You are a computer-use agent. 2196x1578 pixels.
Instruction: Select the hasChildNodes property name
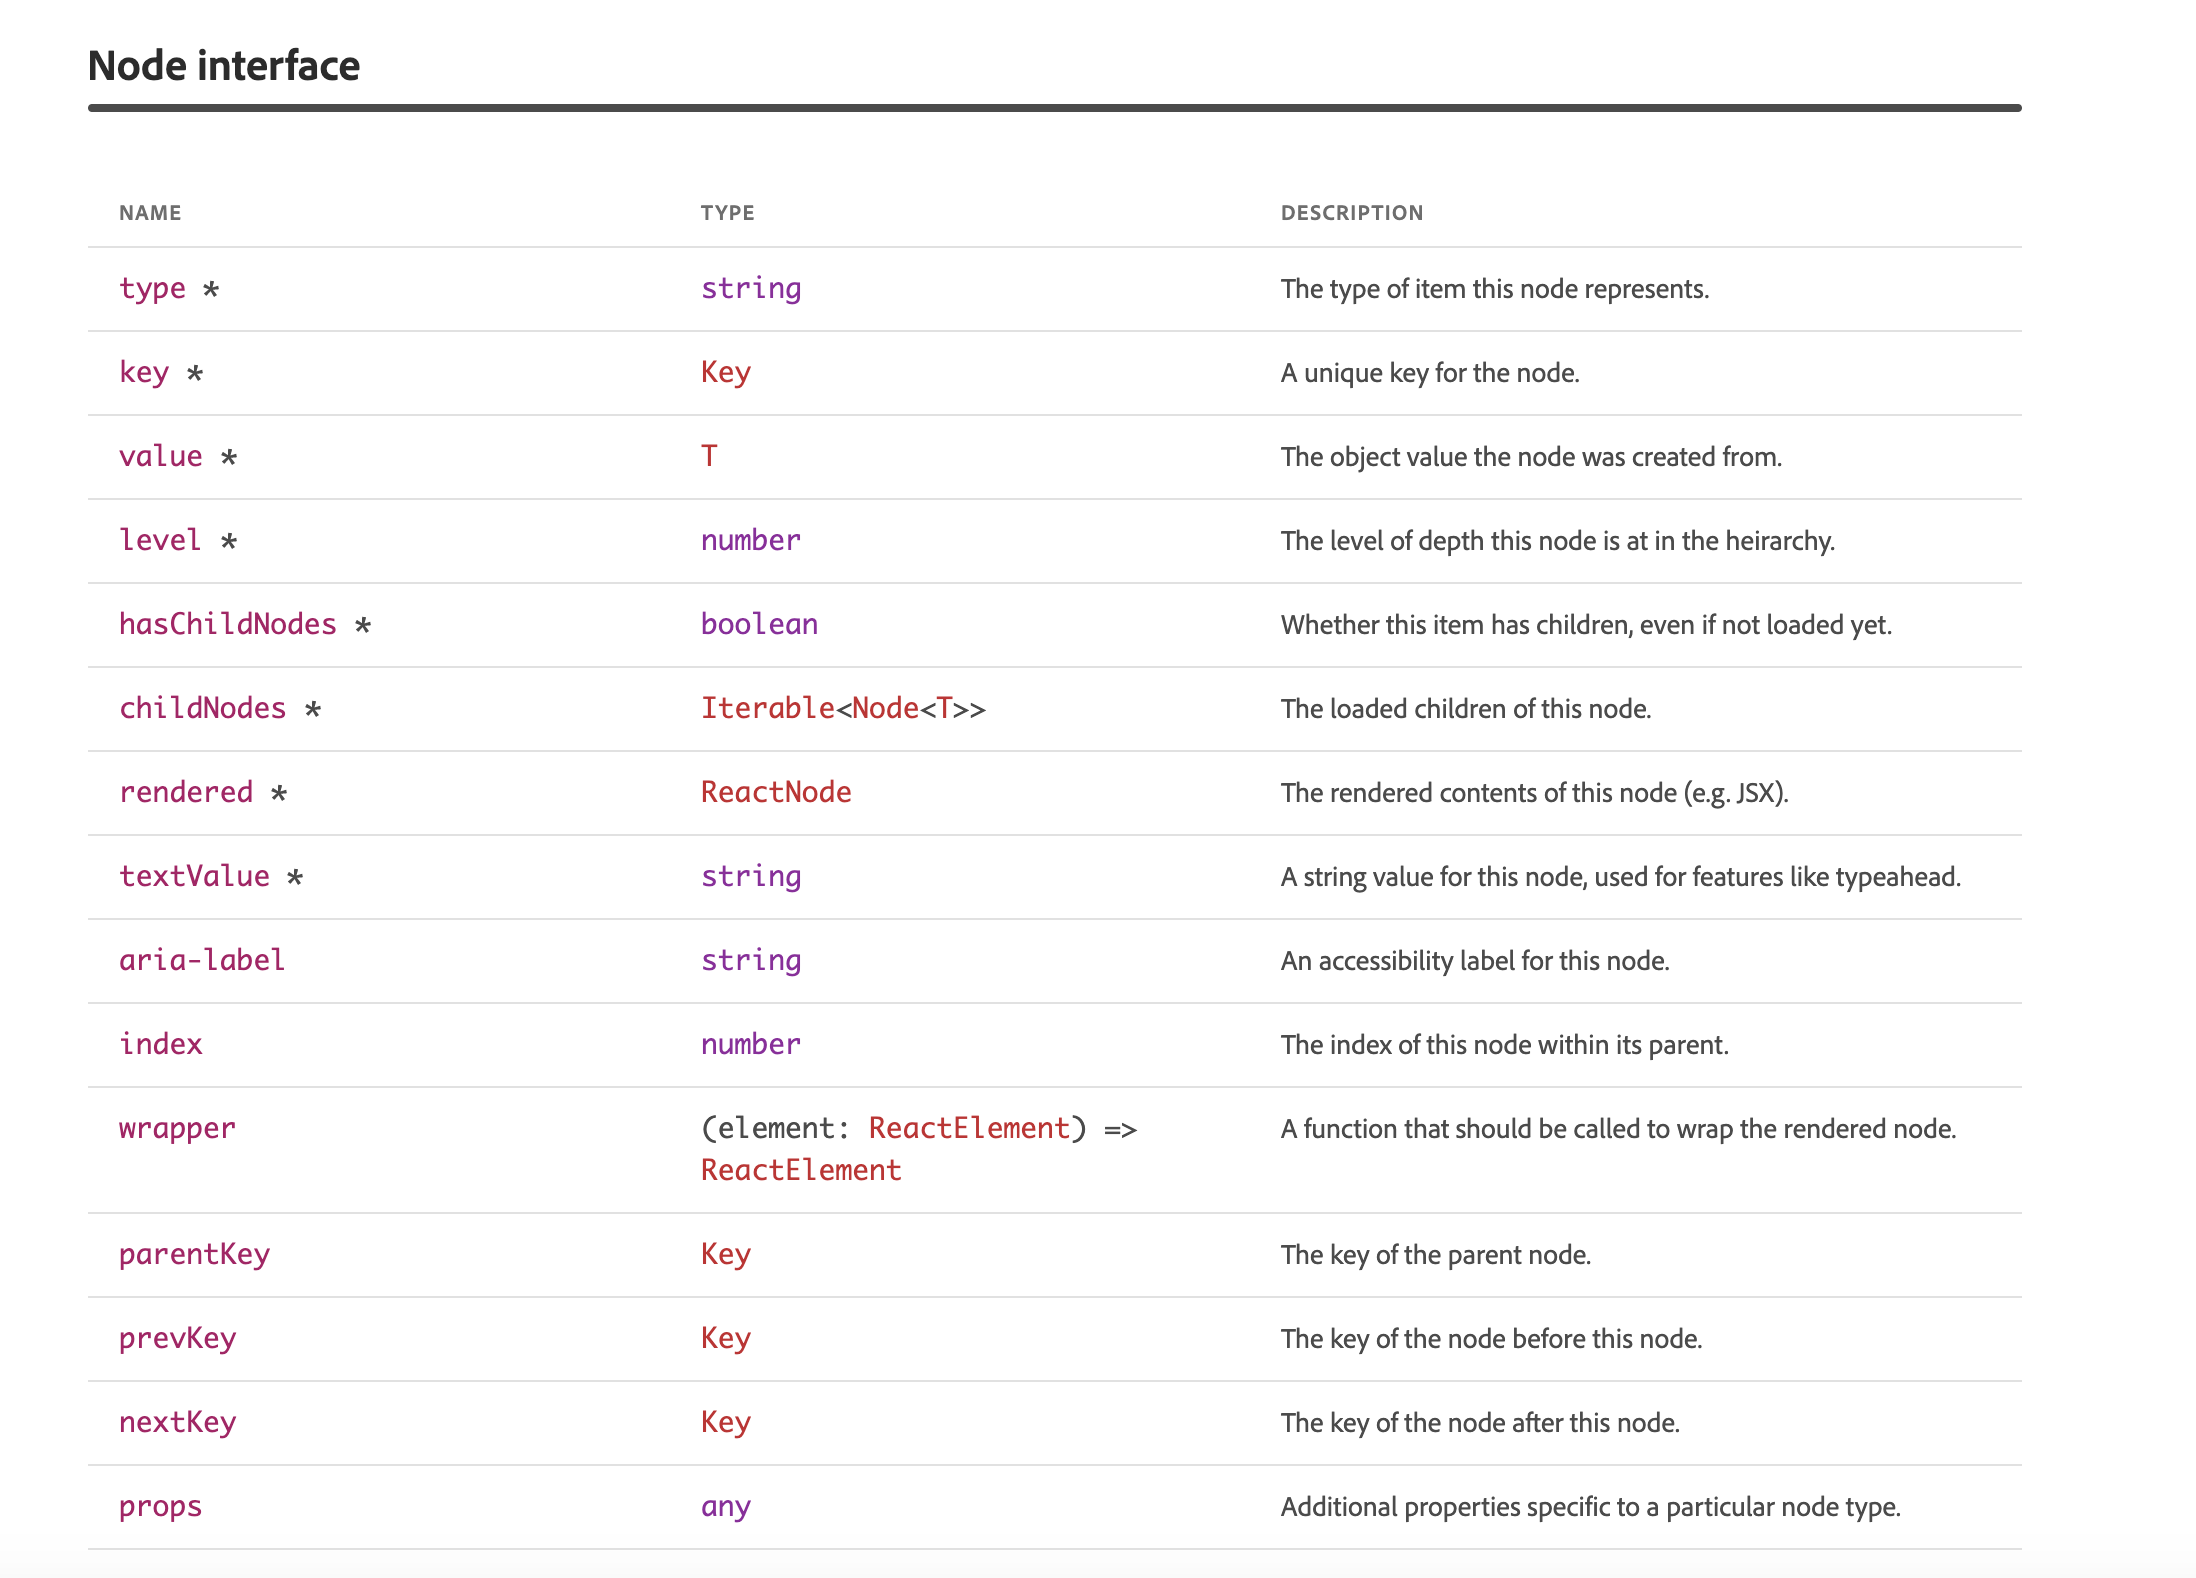(228, 624)
